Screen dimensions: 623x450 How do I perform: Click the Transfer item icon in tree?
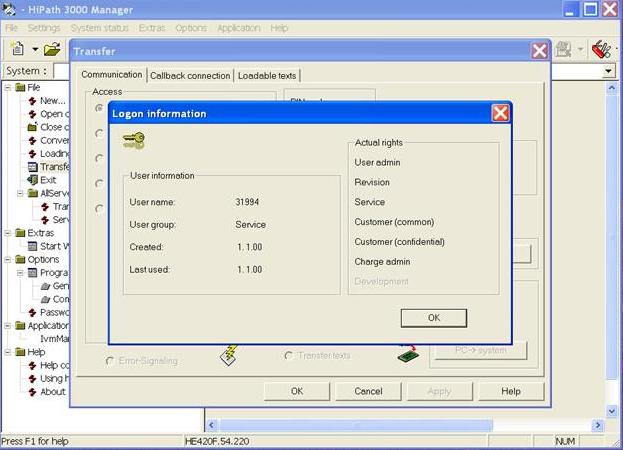click(x=33, y=167)
